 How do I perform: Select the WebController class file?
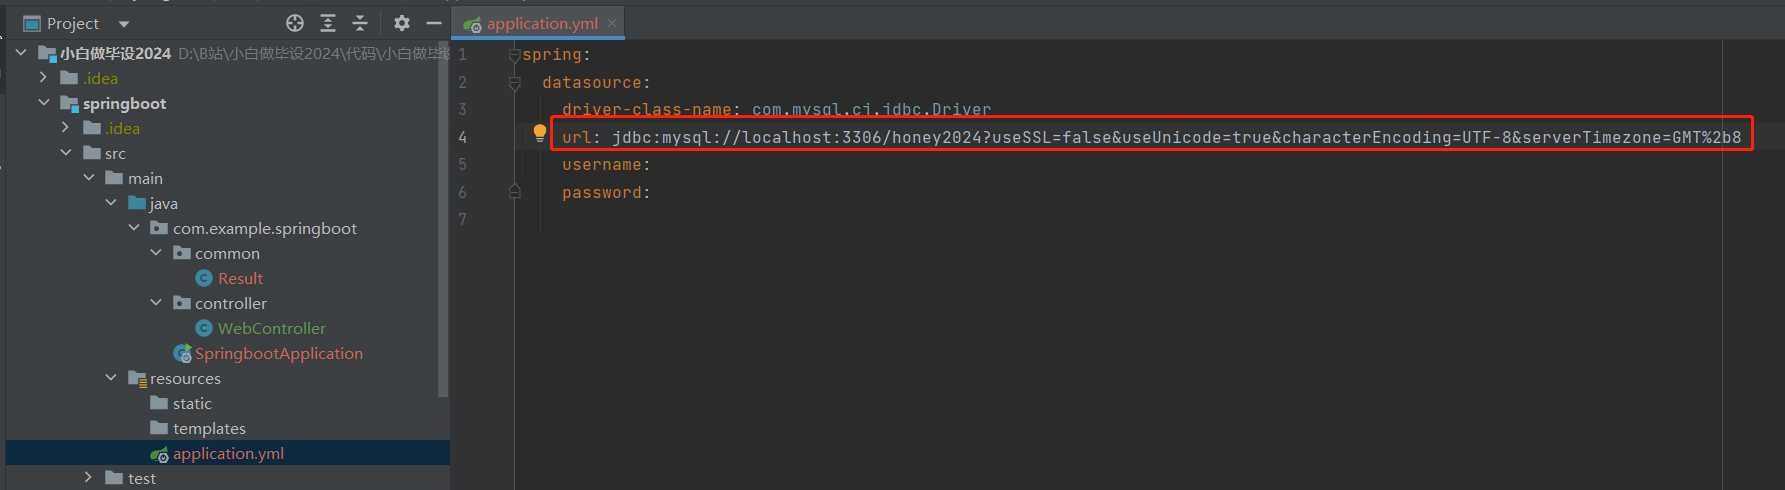click(x=272, y=328)
